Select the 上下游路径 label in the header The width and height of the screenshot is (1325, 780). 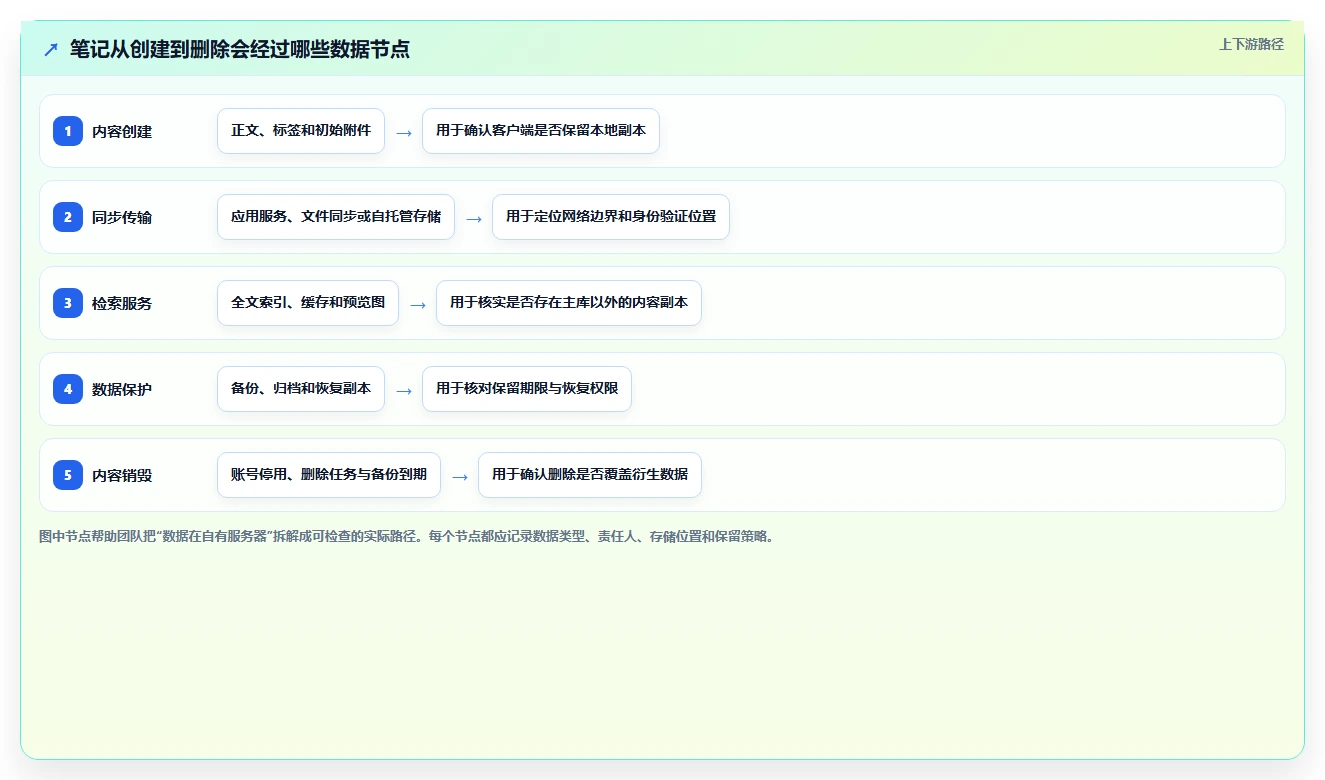coord(1251,44)
